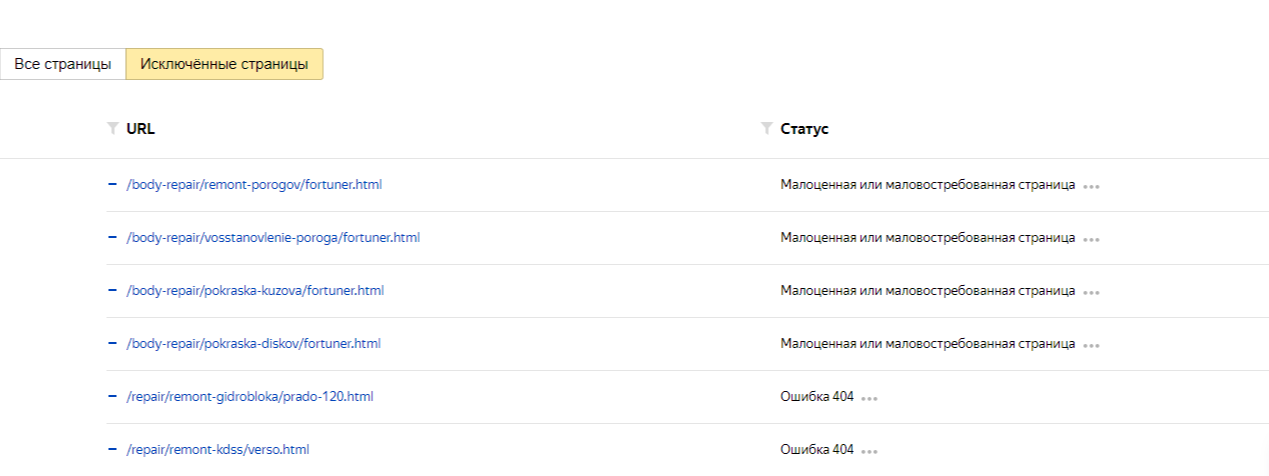Toggle the minus icon beside remont-gidrobloka/prado-120.html
This screenshot has height=476, width=1269.
pos(112,396)
